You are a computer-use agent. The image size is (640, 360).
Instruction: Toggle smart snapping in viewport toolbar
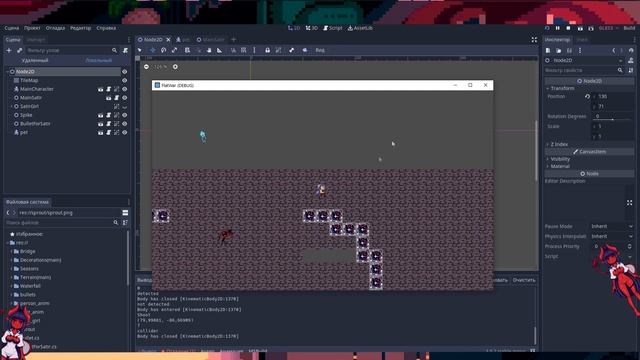click(233, 50)
